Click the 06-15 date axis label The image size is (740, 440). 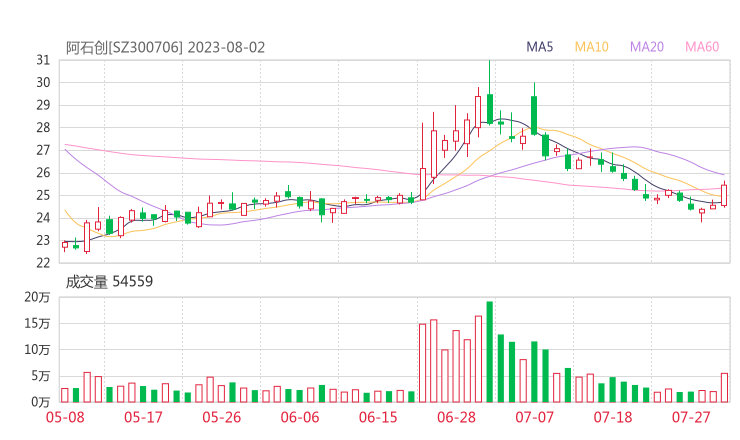coord(378,417)
